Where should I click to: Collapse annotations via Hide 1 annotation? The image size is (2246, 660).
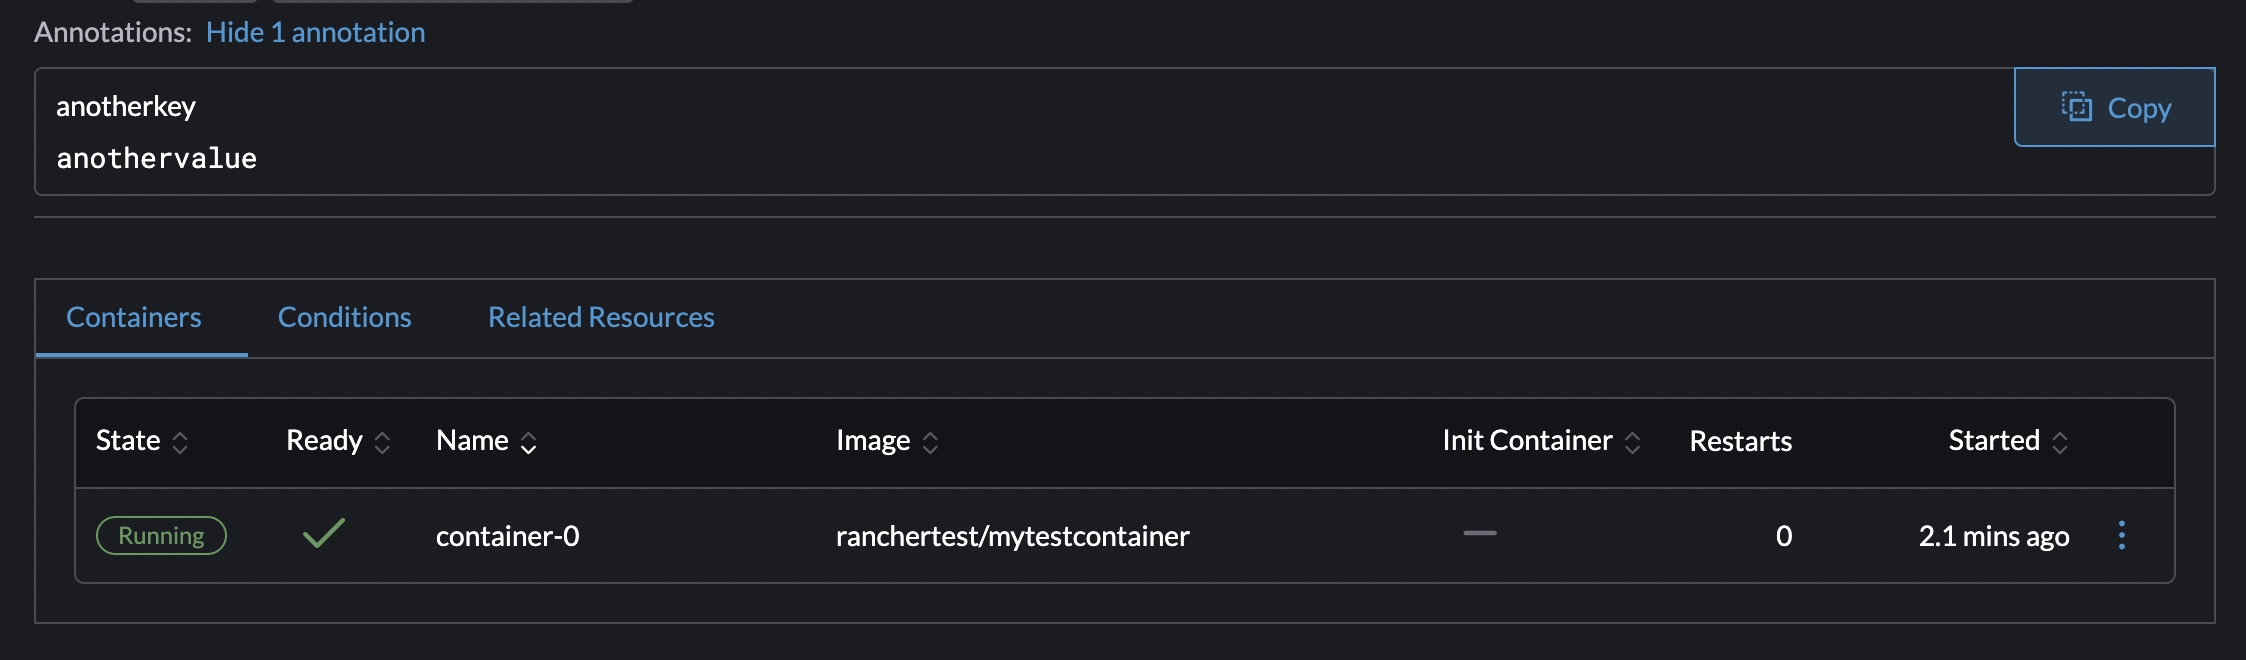(x=315, y=32)
